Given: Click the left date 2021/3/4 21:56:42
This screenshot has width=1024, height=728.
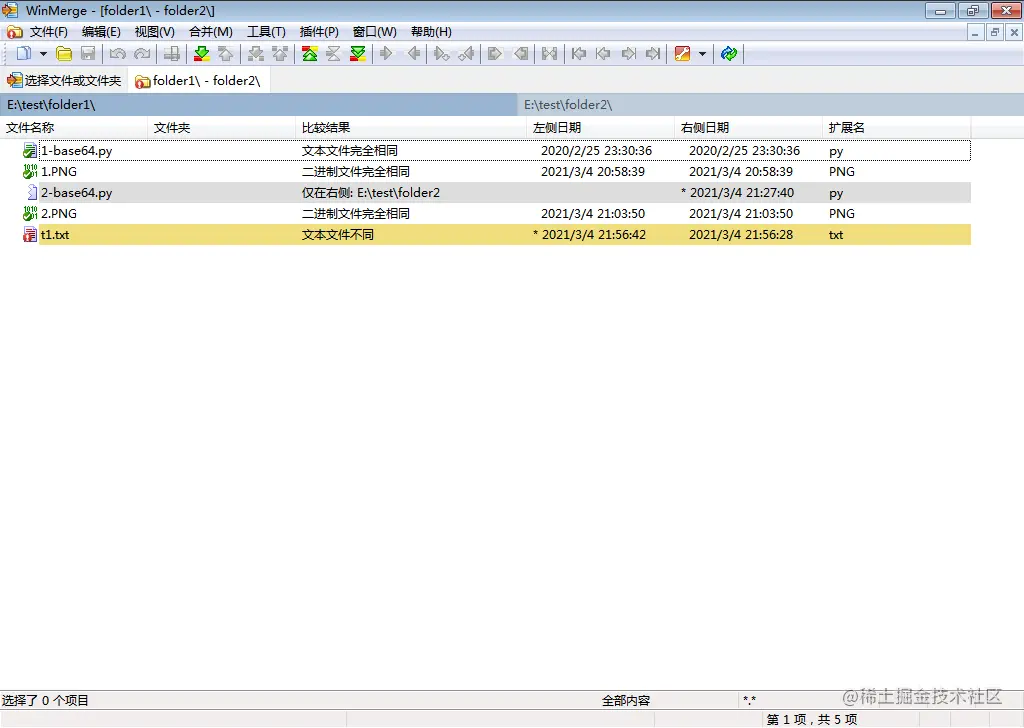Looking at the screenshot, I should [594, 235].
